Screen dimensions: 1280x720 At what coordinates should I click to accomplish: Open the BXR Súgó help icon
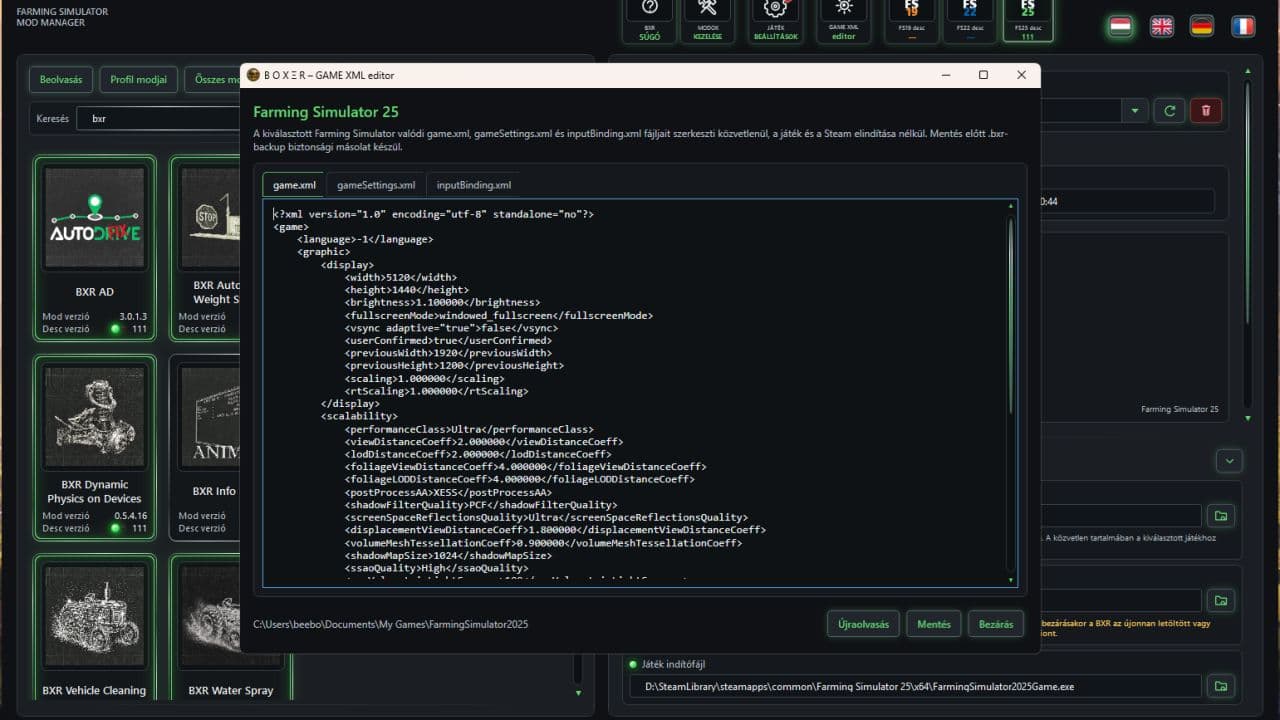650,19
